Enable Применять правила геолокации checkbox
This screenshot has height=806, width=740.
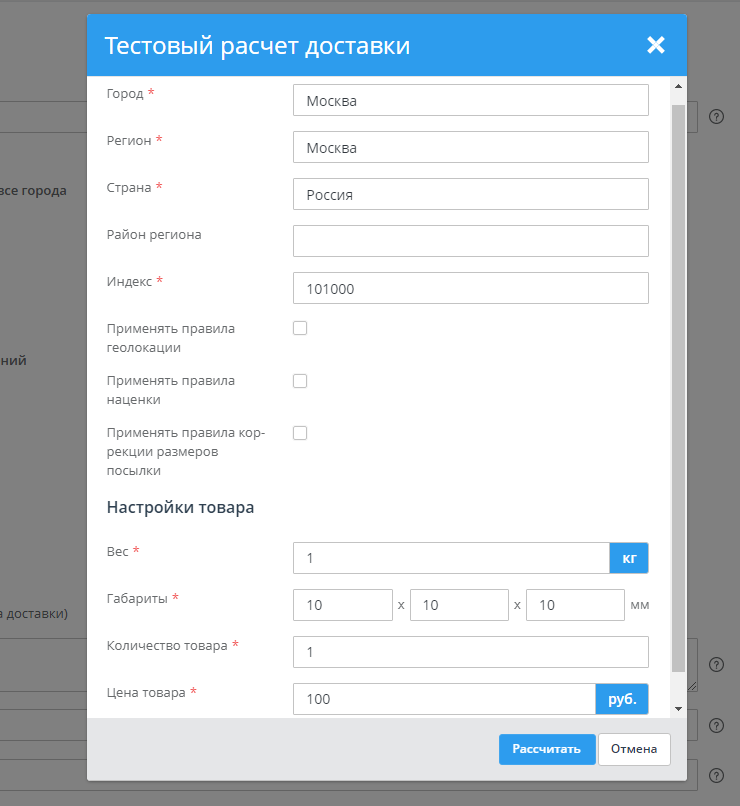[x=300, y=328]
